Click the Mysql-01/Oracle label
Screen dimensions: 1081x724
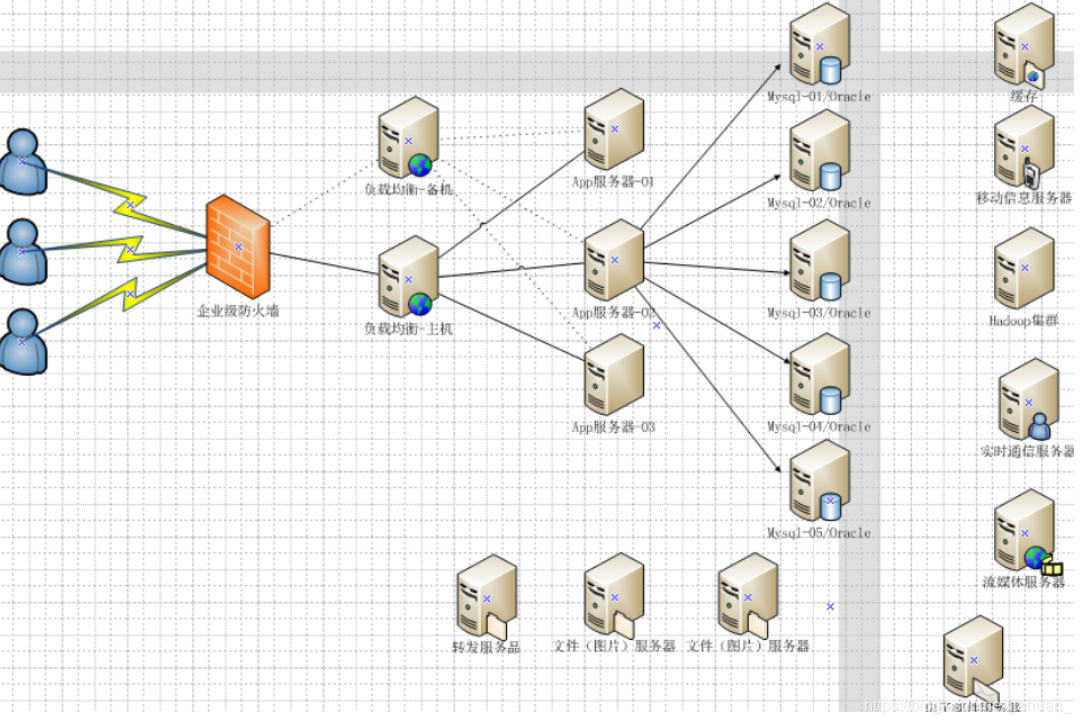[x=819, y=97]
